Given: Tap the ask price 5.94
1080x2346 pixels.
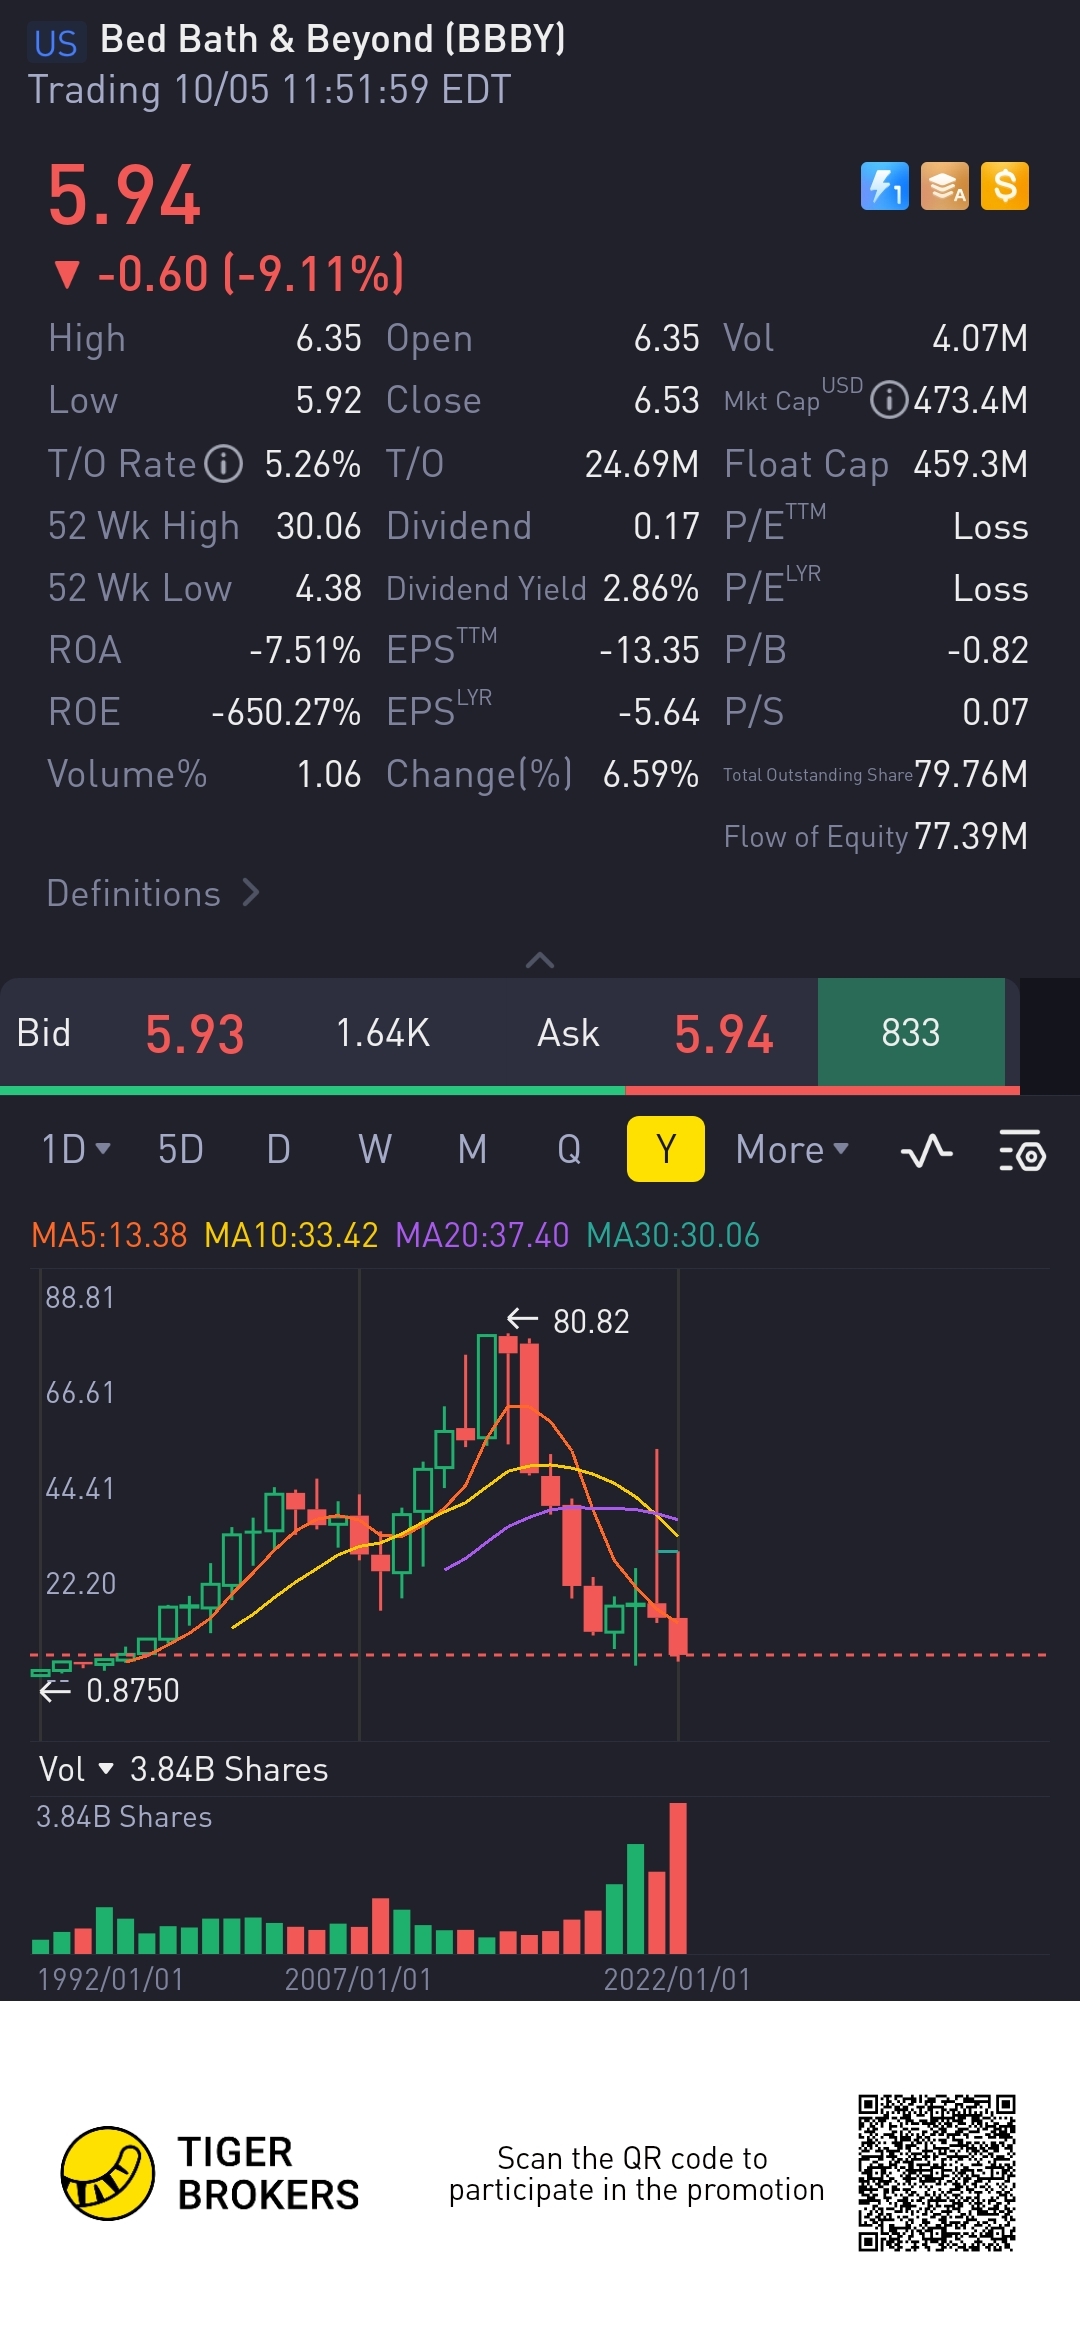Looking at the screenshot, I should coord(724,1034).
